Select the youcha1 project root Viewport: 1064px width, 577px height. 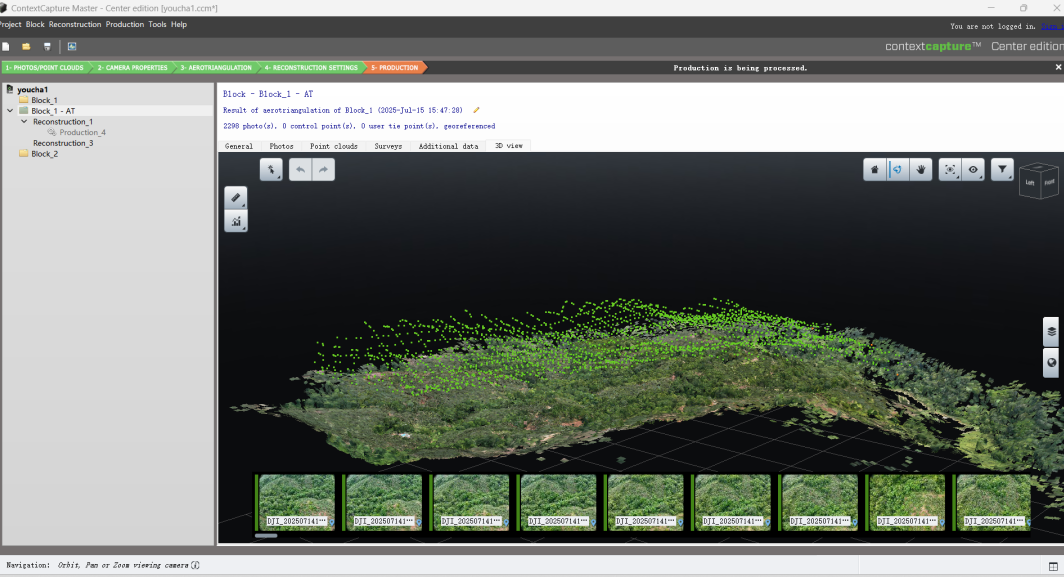pos(33,90)
